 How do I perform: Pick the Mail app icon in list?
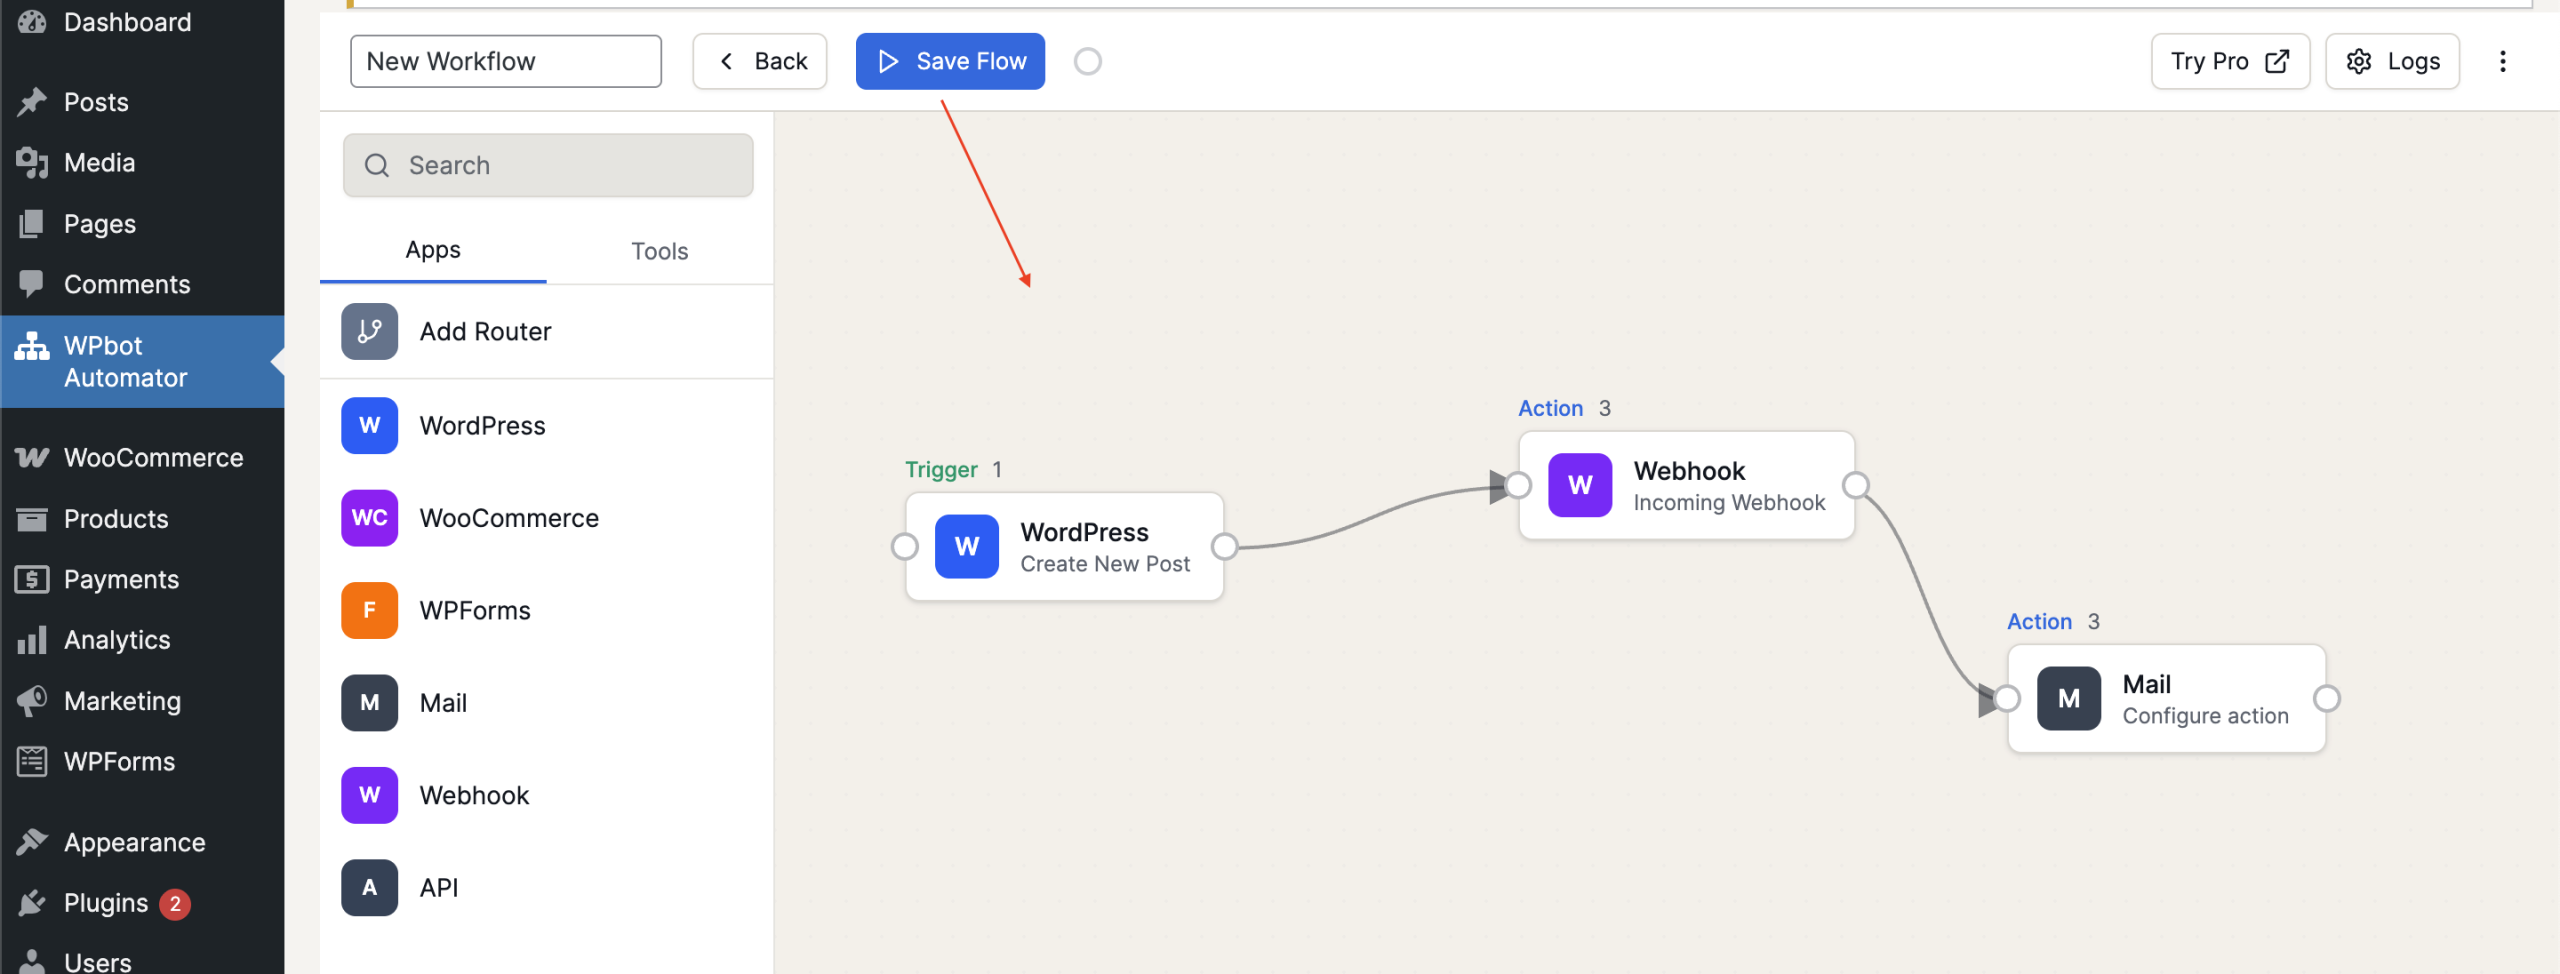369,703
